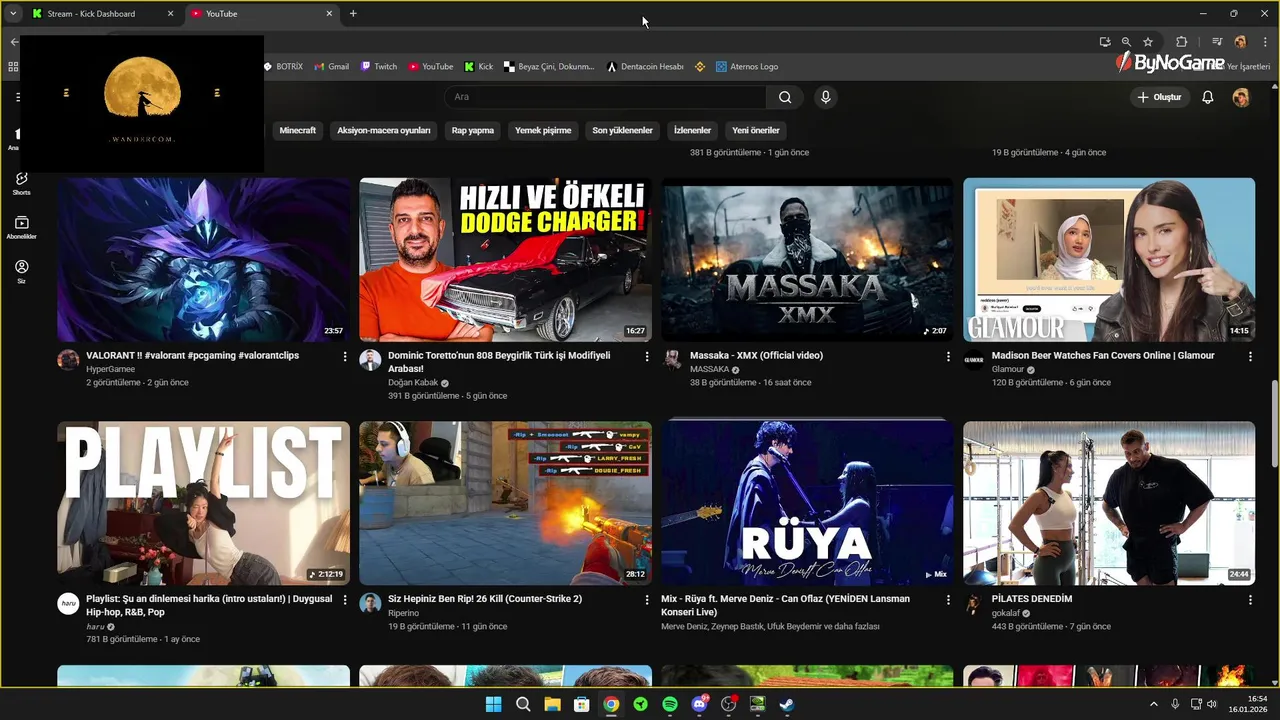Filter by Rap yapma chip

pyautogui.click(x=473, y=130)
